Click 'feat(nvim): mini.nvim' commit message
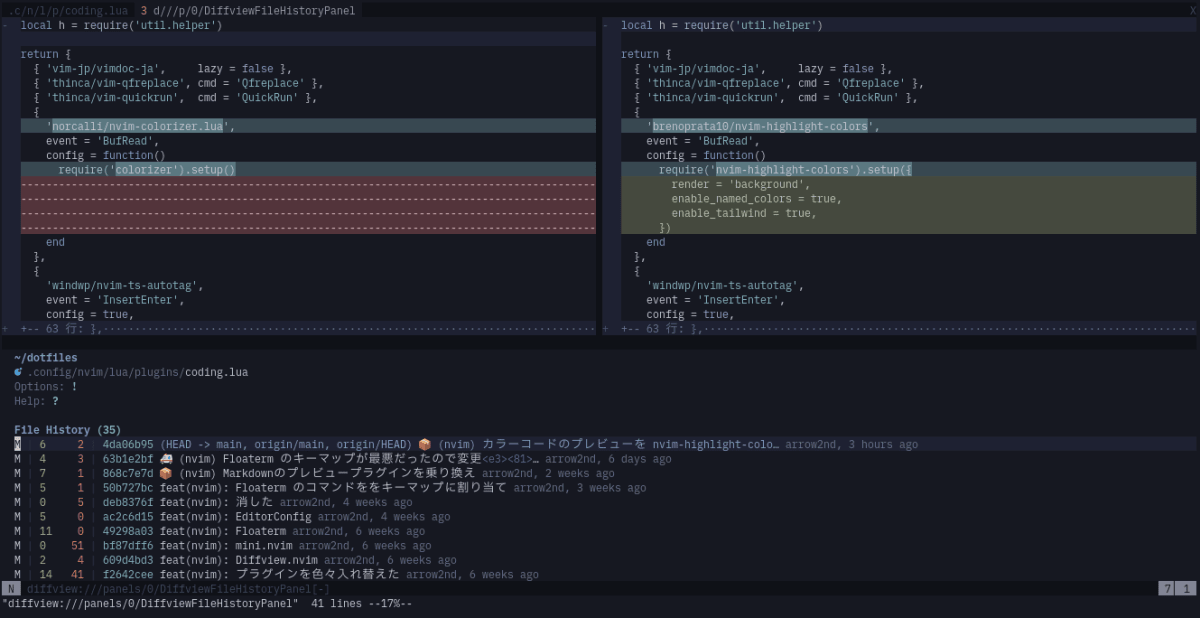 pos(226,546)
